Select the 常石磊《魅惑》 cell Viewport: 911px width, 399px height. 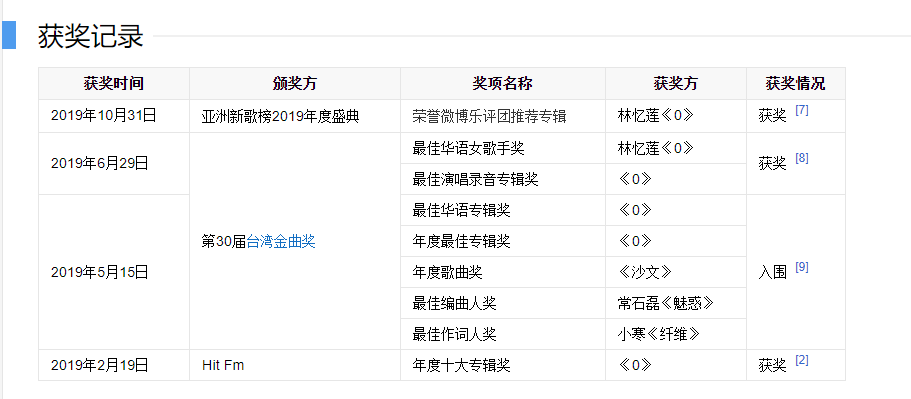click(x=676, y=303)
